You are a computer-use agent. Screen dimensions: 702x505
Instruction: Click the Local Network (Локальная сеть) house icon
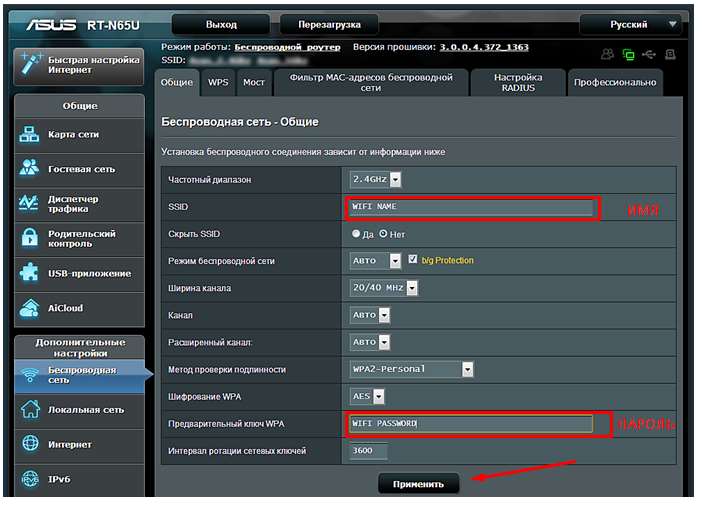click(x=30, y=409)
